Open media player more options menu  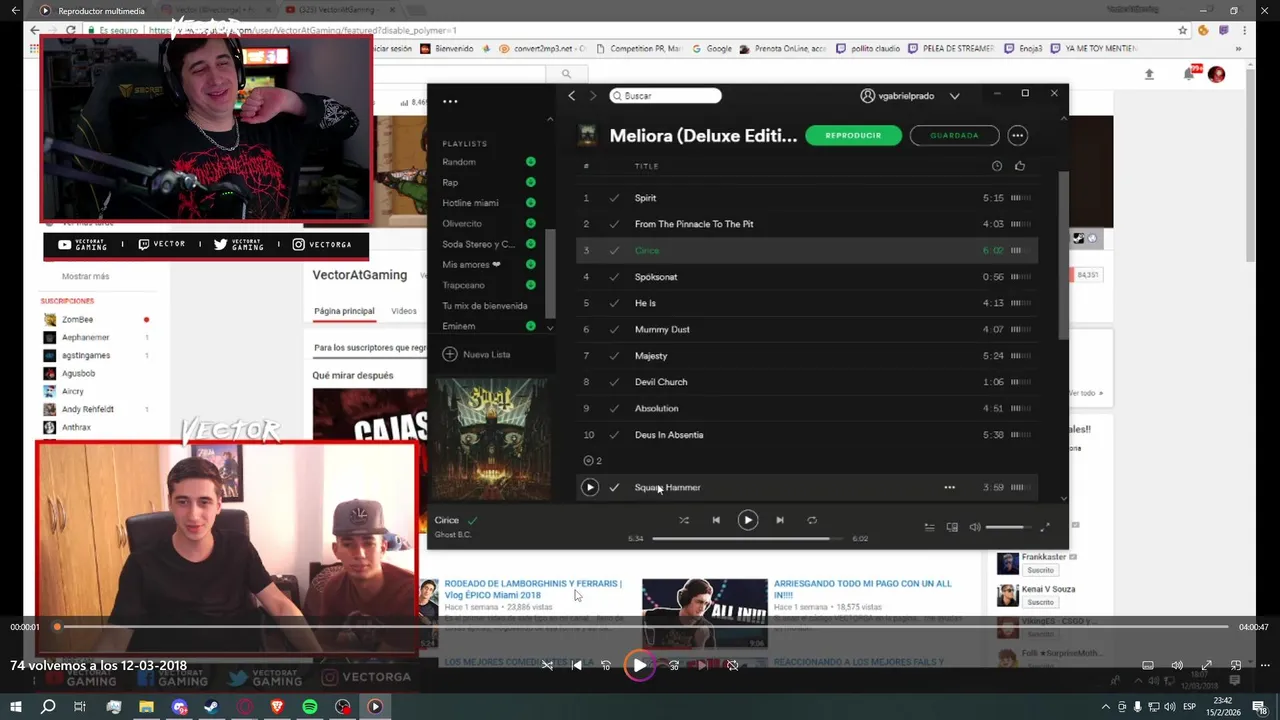pos(1263,666)
